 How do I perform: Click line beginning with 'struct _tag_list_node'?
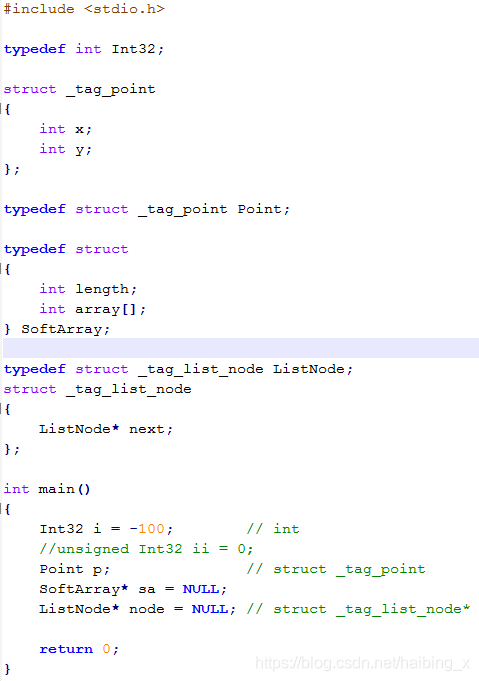pyautogui.click(x=97, y=389)
